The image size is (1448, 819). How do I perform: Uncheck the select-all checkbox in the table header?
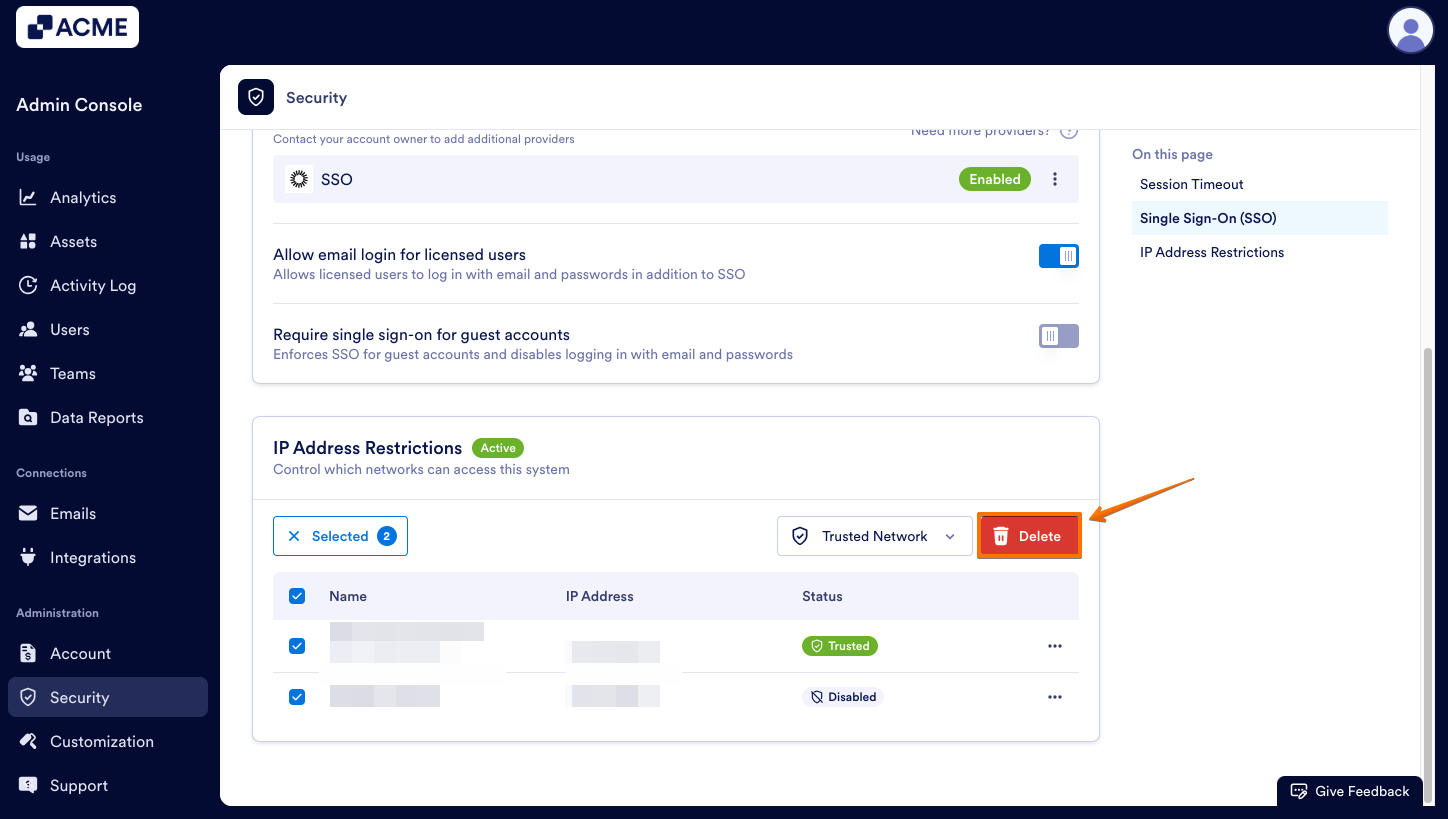pos(297,595)
